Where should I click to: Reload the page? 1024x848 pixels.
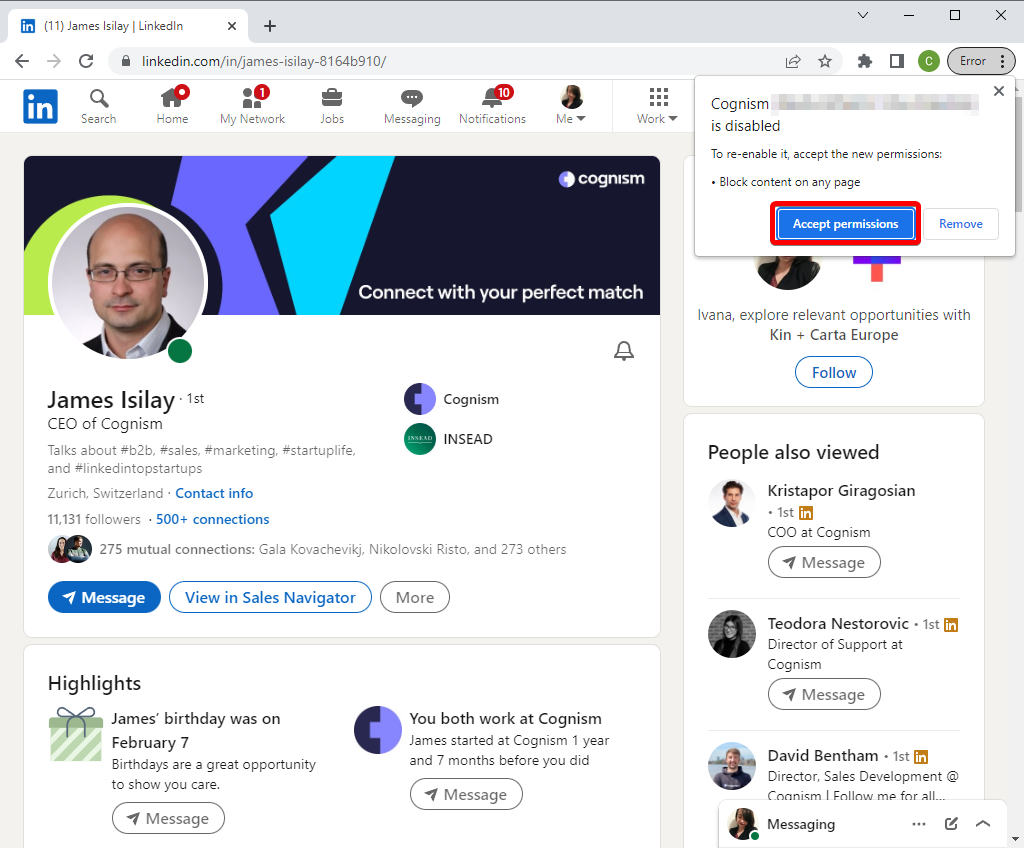pos(86,61)
